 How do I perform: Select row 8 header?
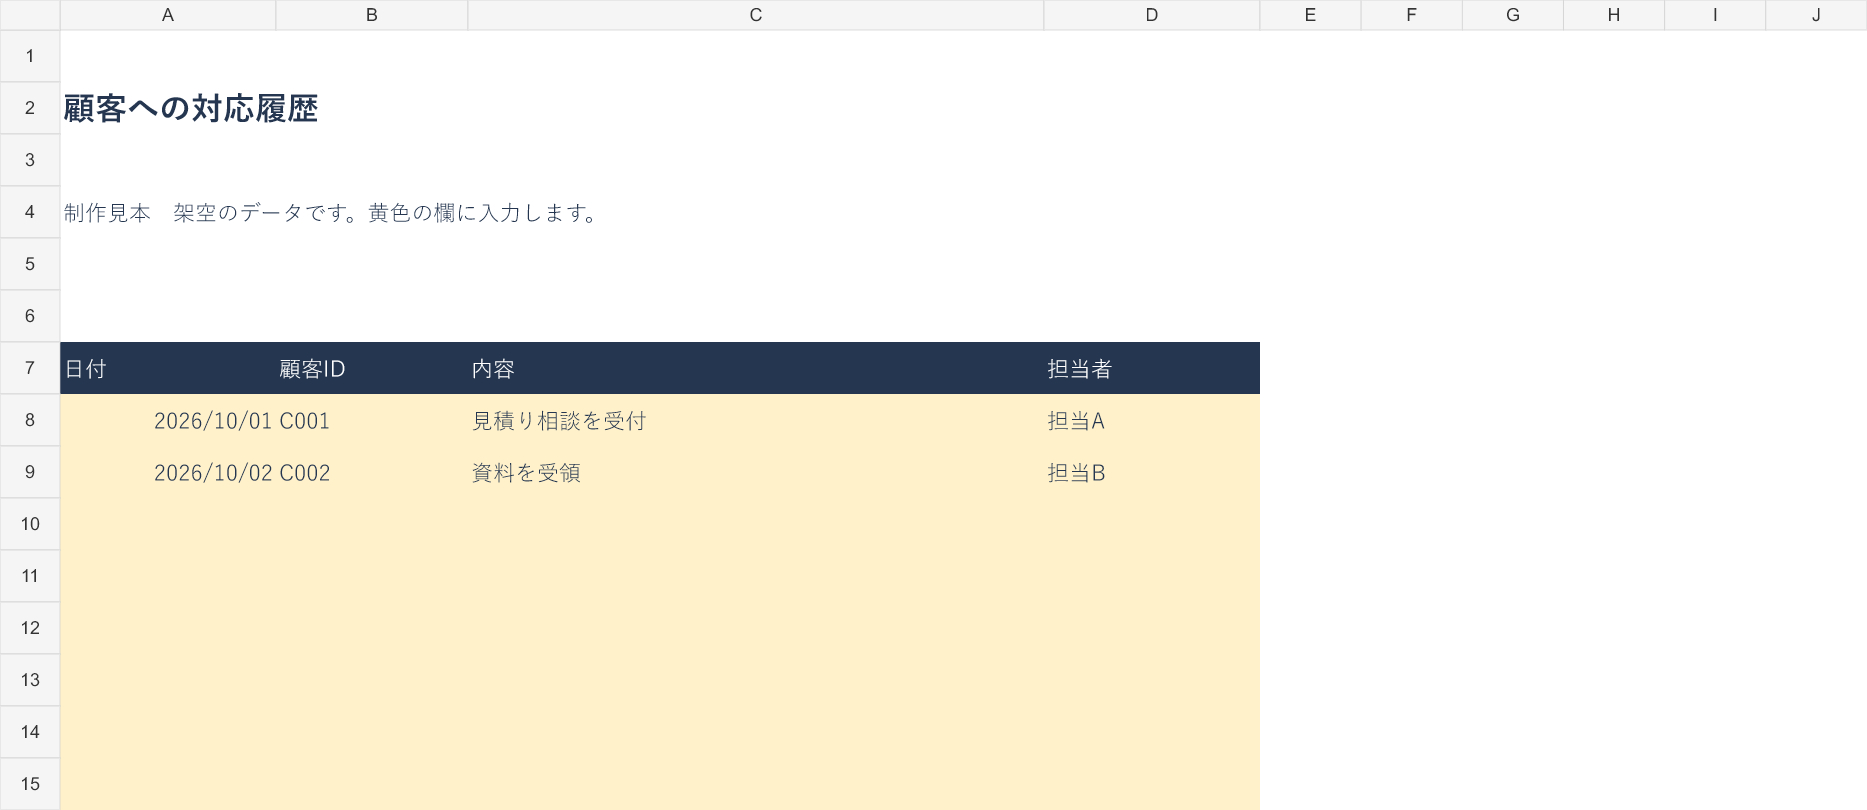click(30, 420)
